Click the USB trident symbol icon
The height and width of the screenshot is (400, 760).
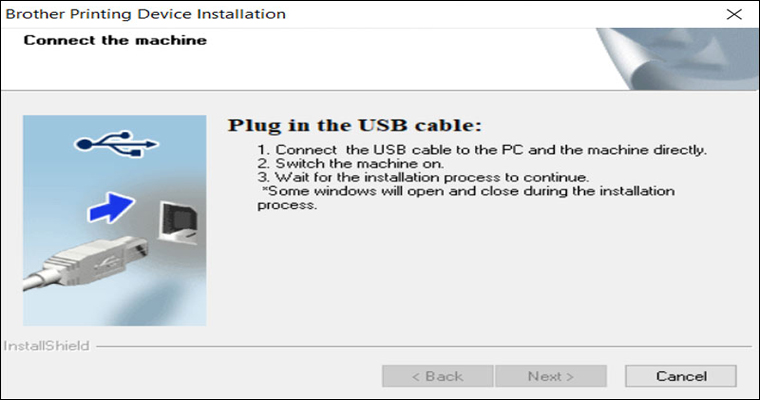[116, 146]
